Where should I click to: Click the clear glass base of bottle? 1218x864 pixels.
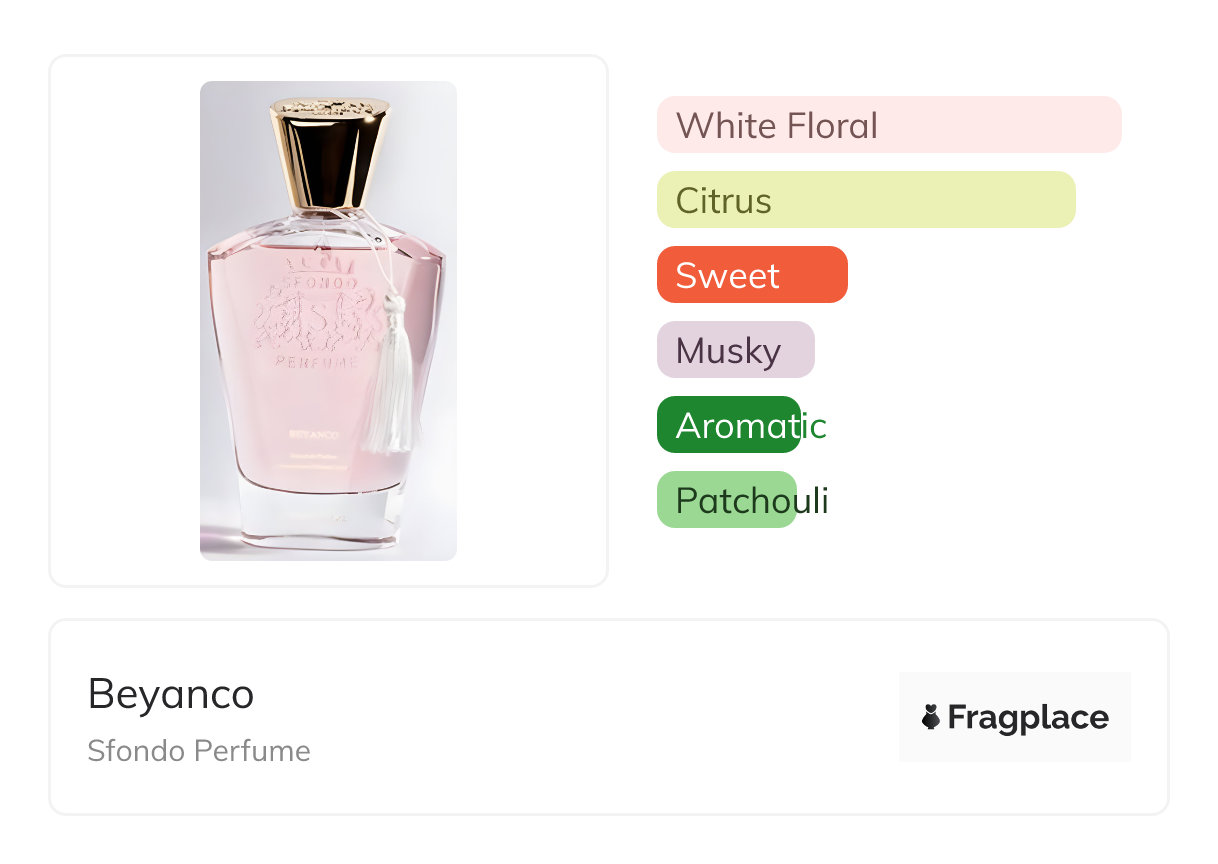326,518
